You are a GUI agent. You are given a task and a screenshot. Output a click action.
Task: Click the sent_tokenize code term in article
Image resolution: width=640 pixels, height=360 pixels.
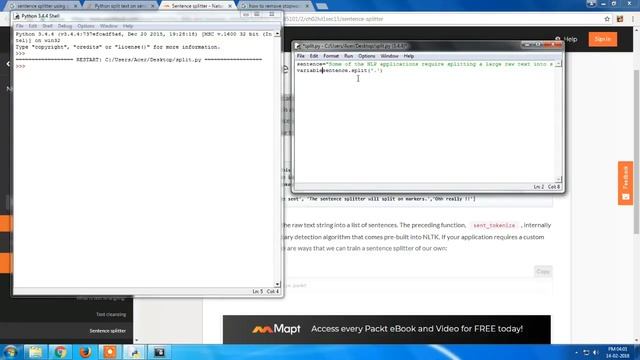pyautogui.click(x=494, y=225)
